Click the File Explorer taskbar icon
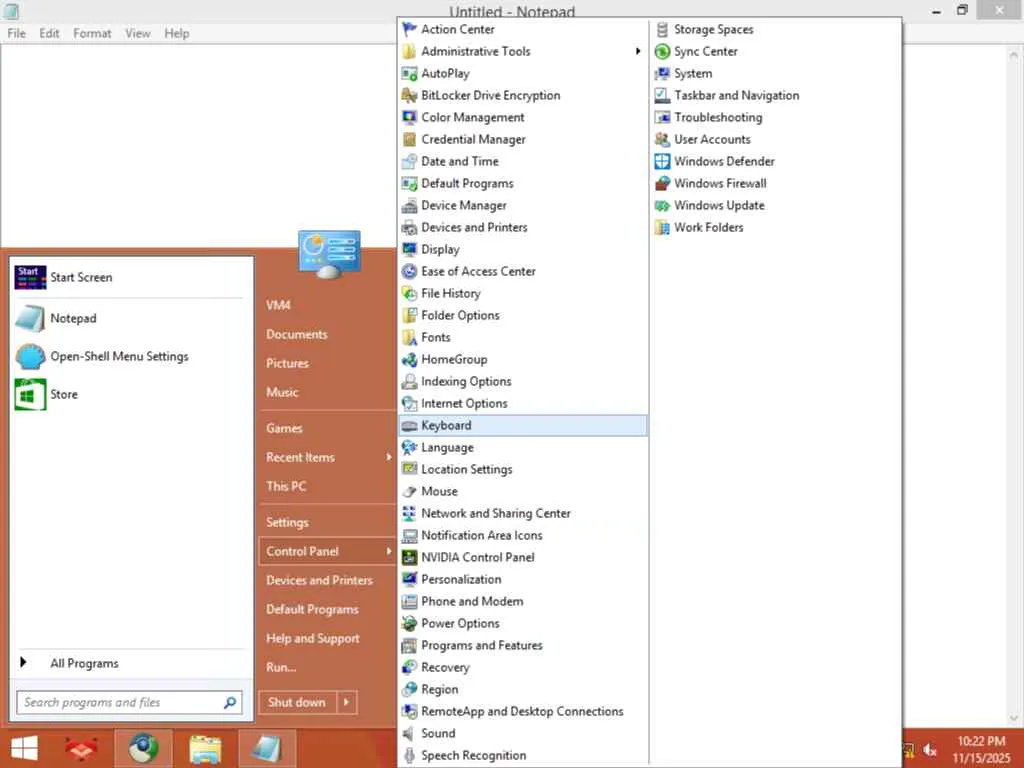Image resolution: width=1024 pixels, height=768 pixels. pos(205,748)
